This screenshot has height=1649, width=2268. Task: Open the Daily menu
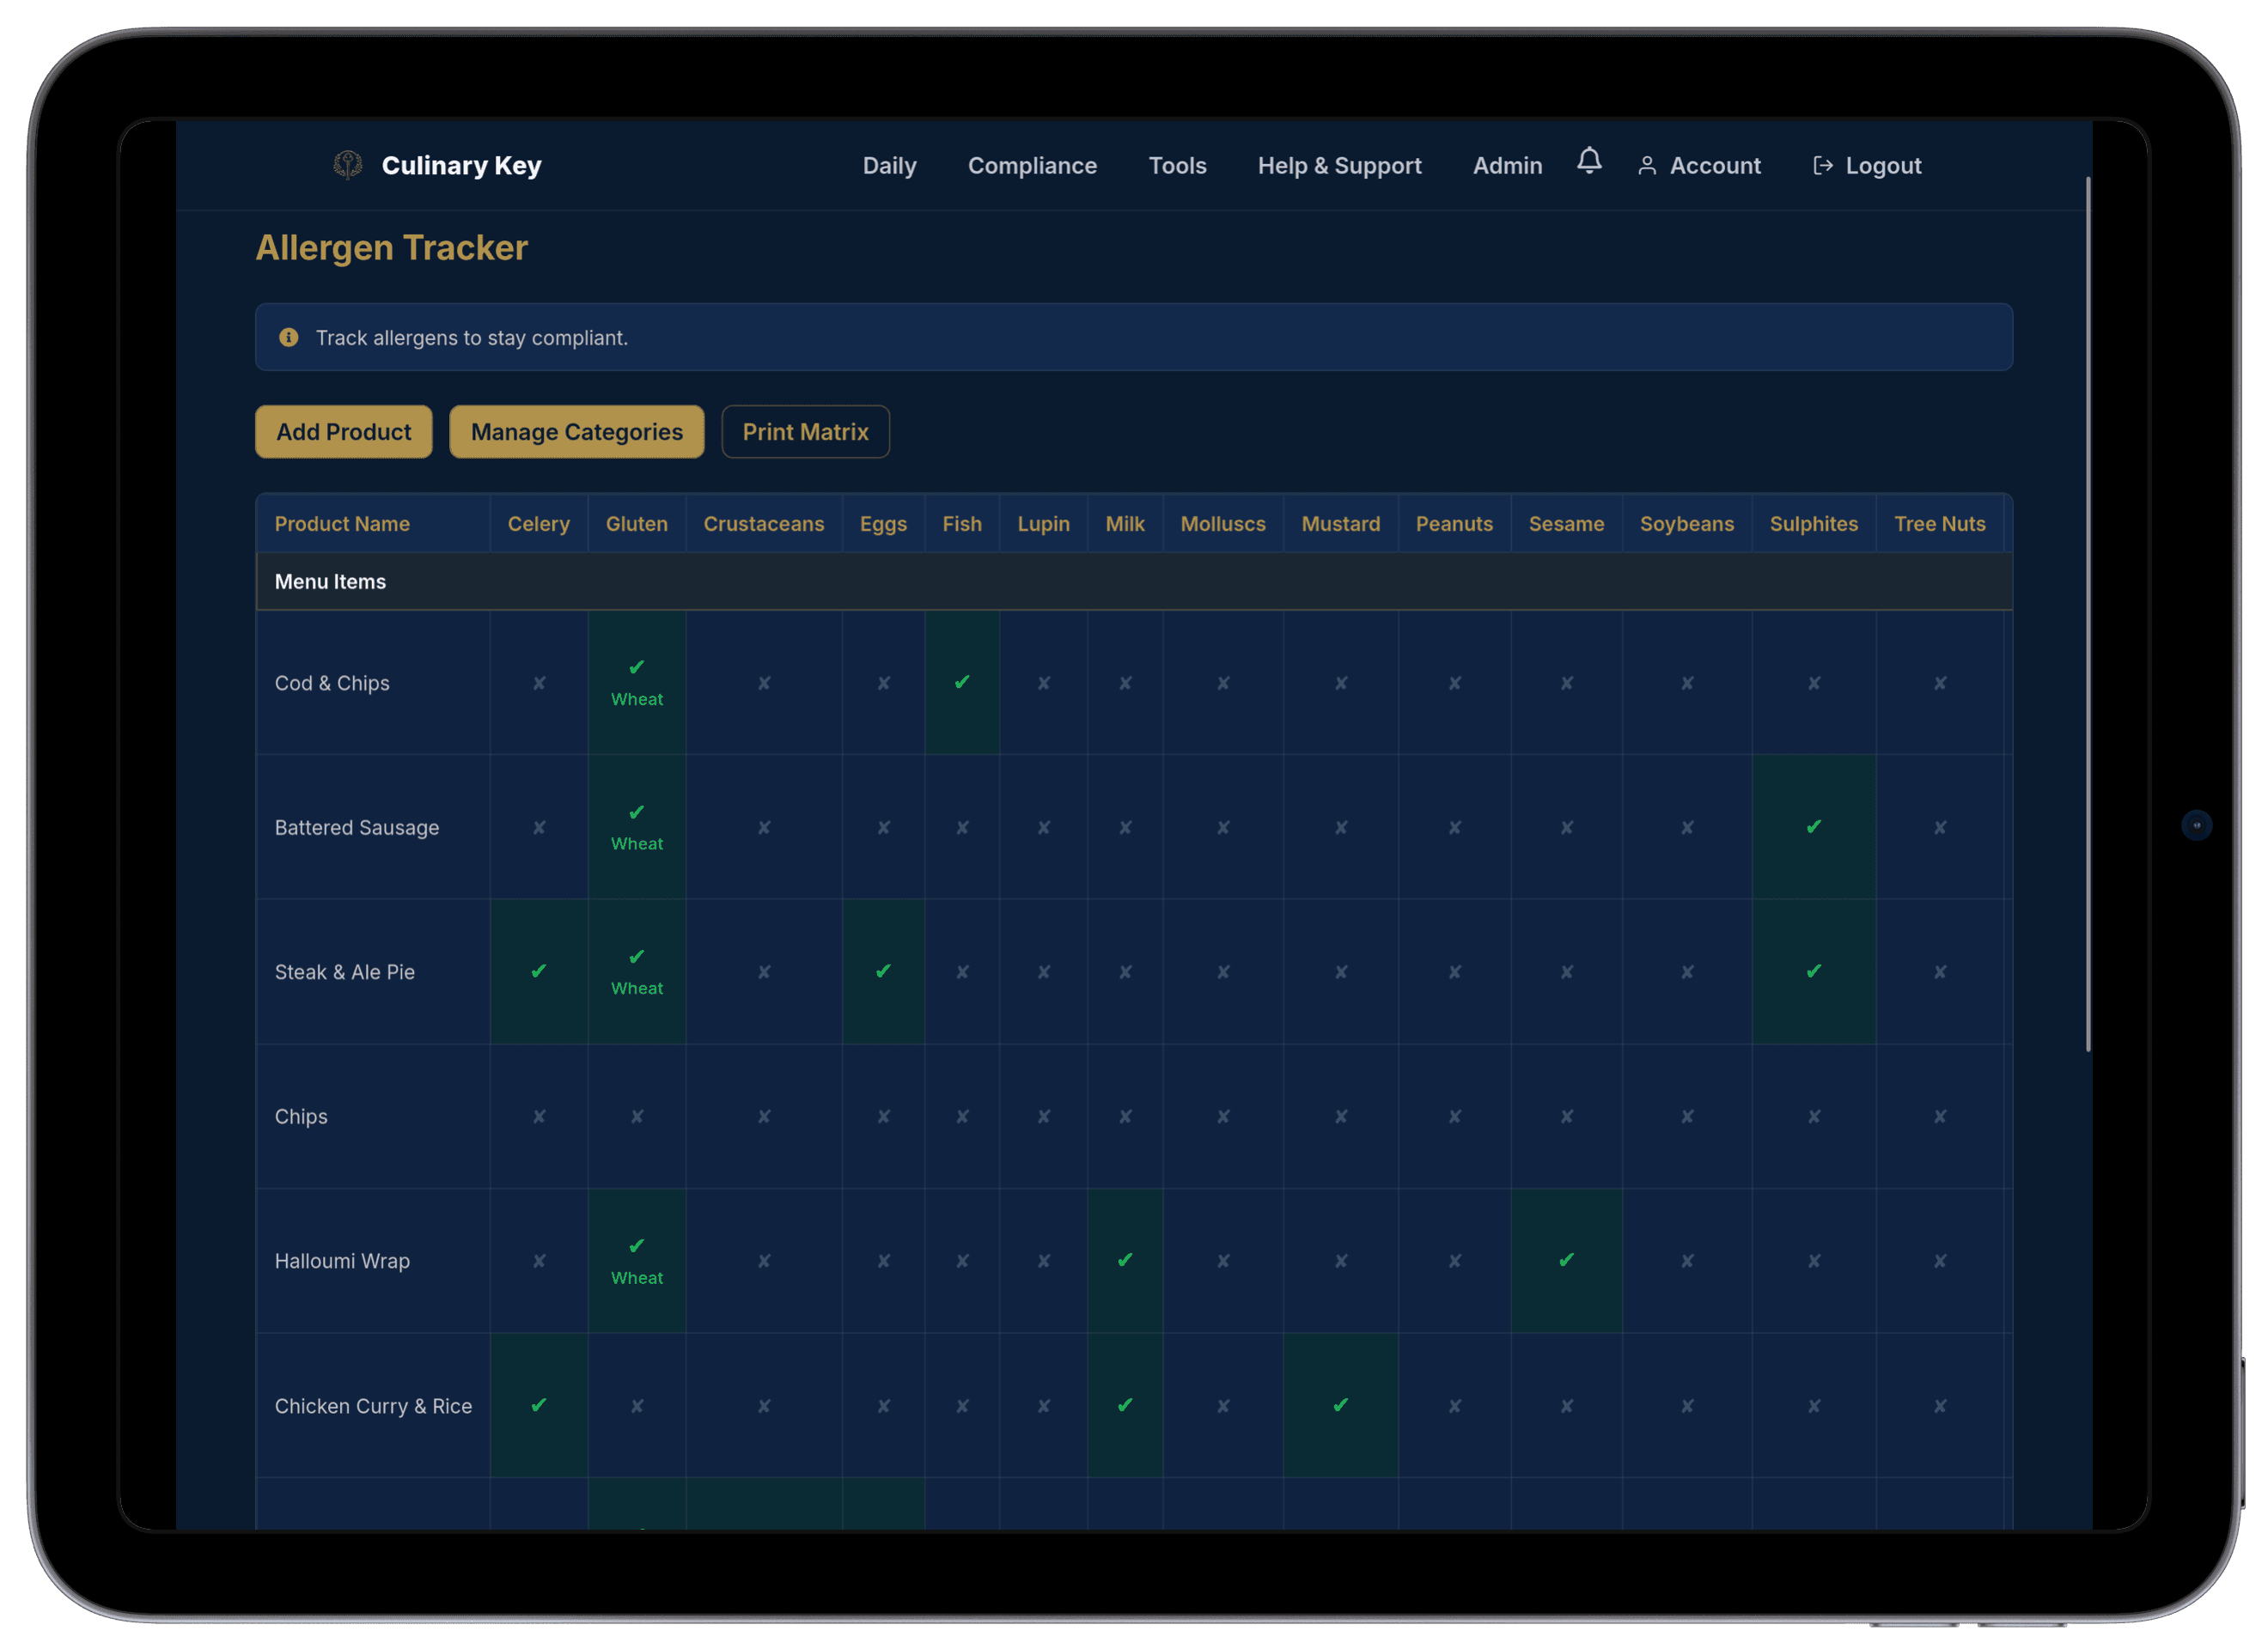[889, 166]
